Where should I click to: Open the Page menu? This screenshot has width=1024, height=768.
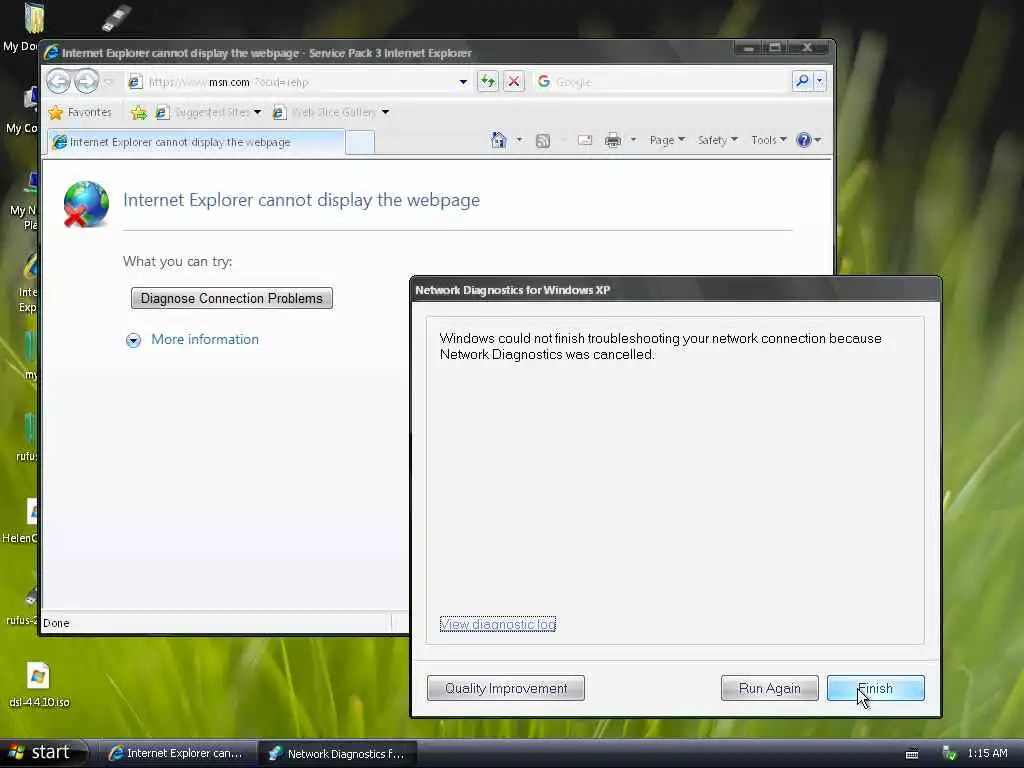click(x=667, y=140)
